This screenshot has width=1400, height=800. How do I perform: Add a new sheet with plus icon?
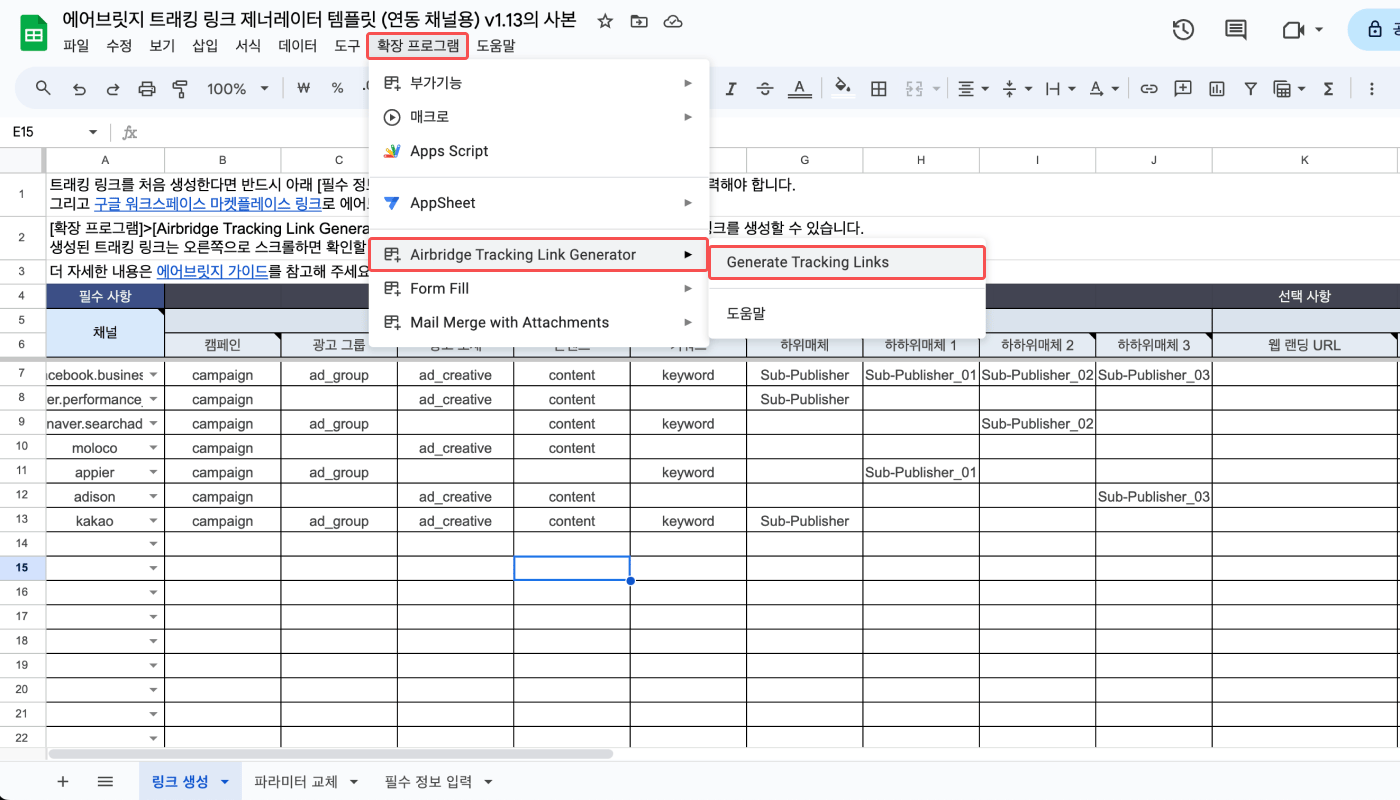tap(63, 782)
